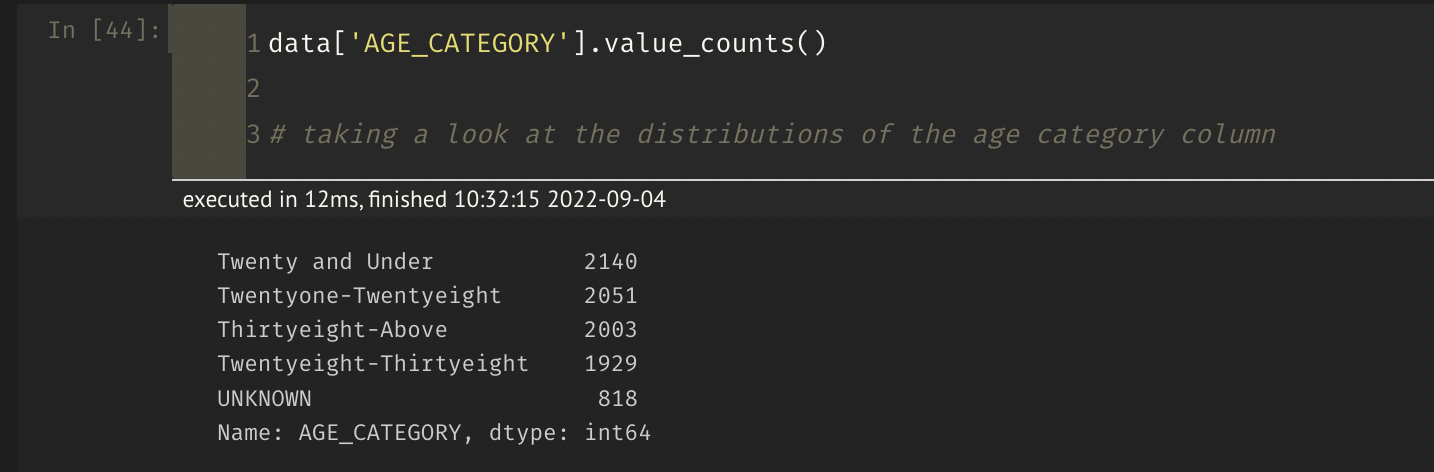The image size is (1434, 472).
Task: Place cursor on empty code line 2
Action: click(x=600, y=89)
